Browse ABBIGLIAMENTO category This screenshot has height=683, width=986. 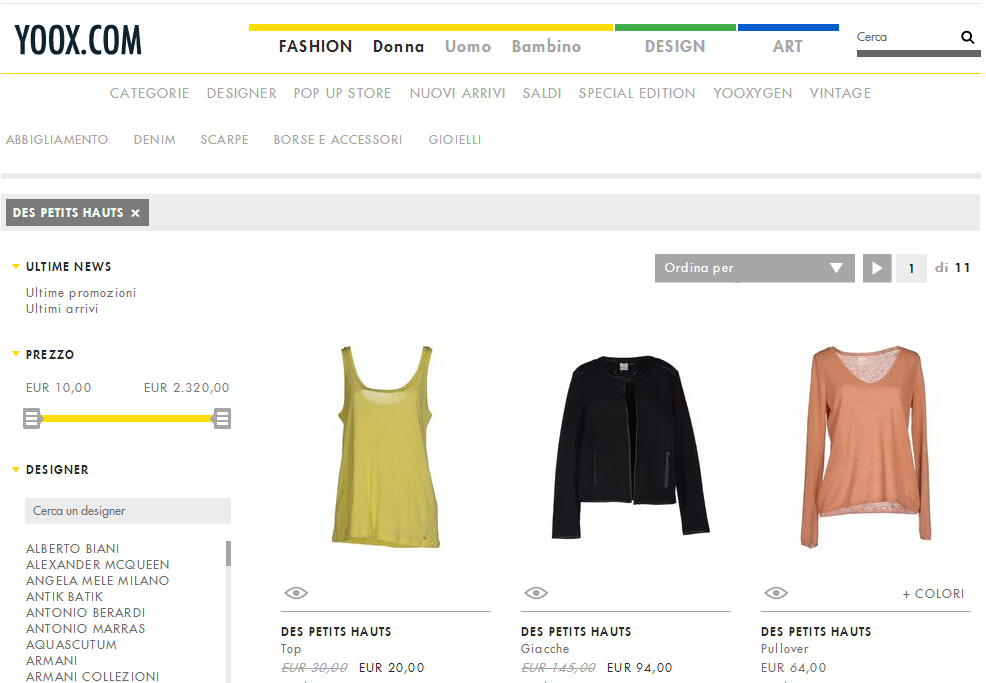57,140
